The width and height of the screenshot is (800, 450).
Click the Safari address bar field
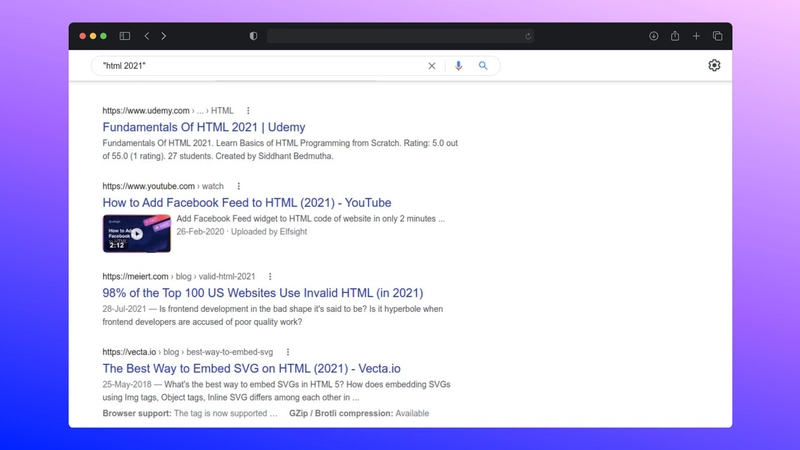click(x=401, y=36)
